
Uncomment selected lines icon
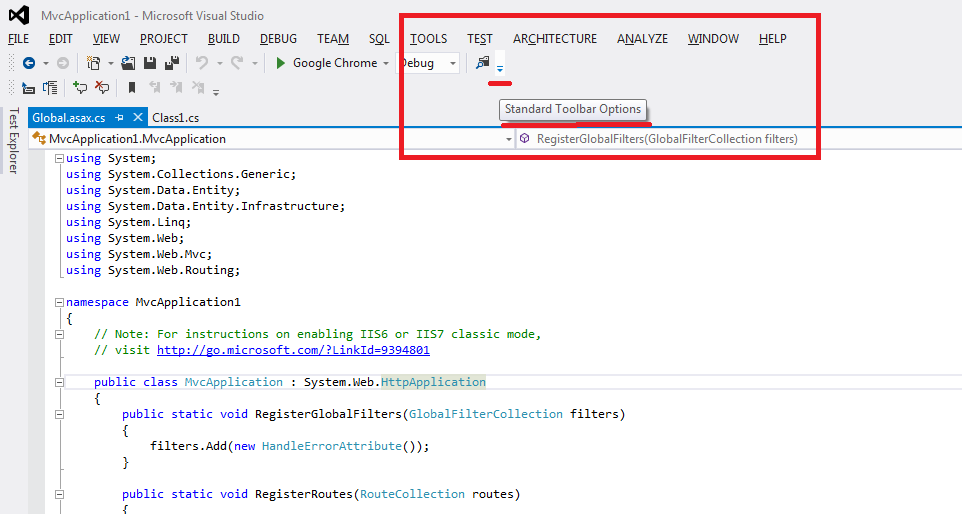click(102, 88)
